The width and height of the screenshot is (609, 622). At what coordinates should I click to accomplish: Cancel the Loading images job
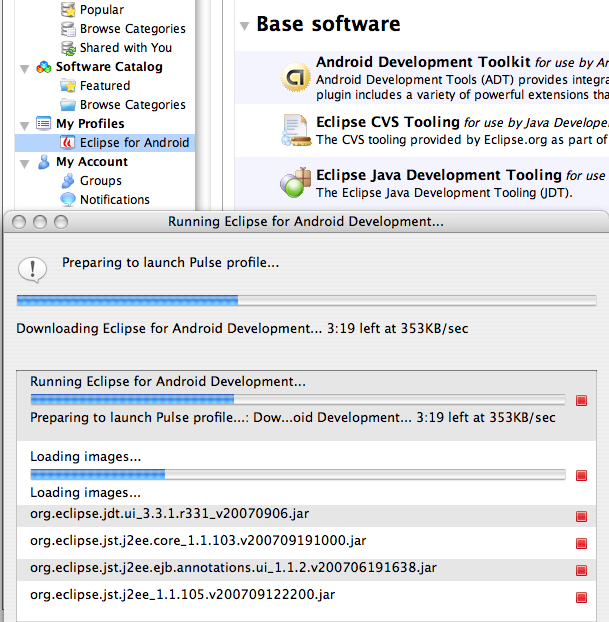coord(581,475)
